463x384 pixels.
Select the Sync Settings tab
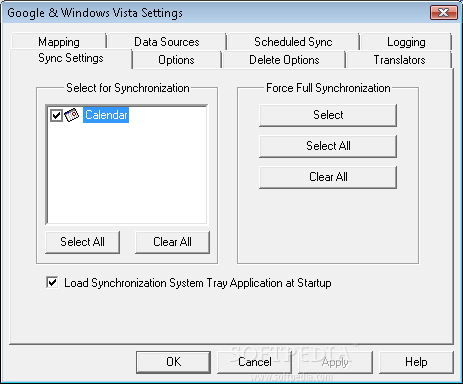click(x=71, y=58)
